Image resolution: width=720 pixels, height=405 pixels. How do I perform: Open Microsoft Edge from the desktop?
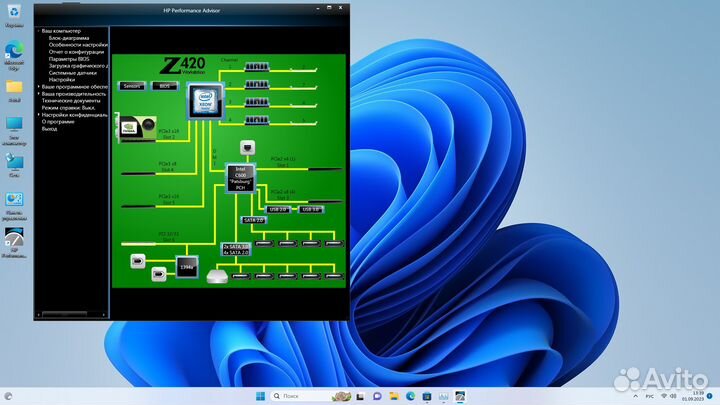click(14, 49)
